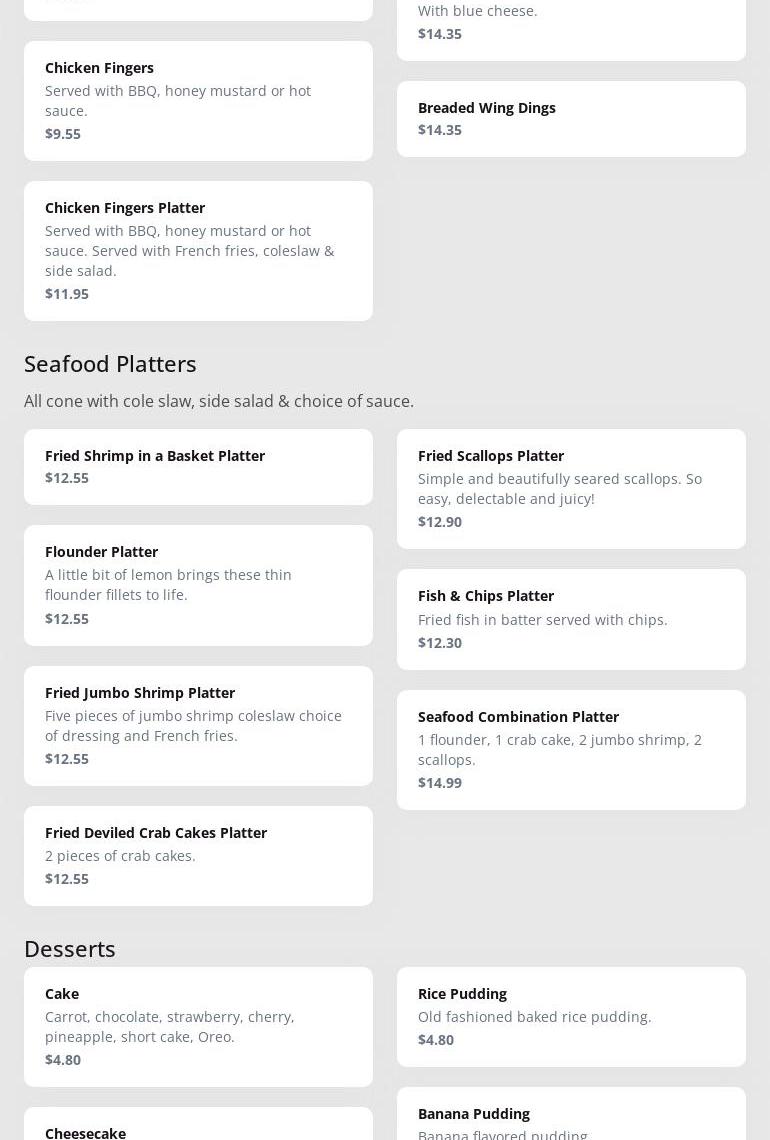Open the Cake dessert item

(x=198, y=1026)
